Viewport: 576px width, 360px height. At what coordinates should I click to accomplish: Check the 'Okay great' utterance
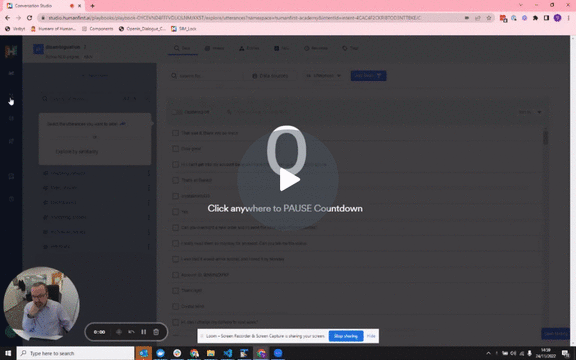[x=175, y=149]
